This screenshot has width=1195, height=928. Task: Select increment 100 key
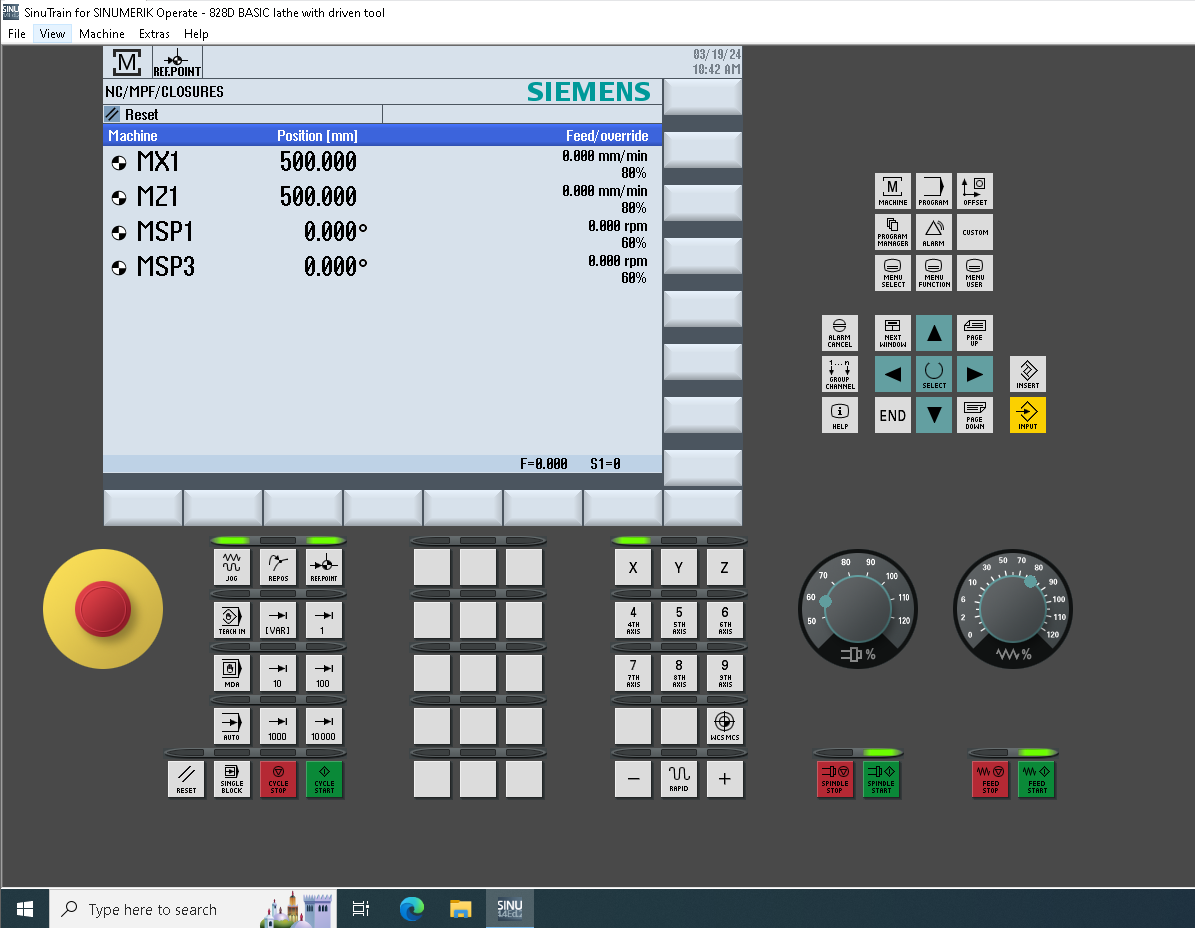pyautogui.click(x=324, y=673)
